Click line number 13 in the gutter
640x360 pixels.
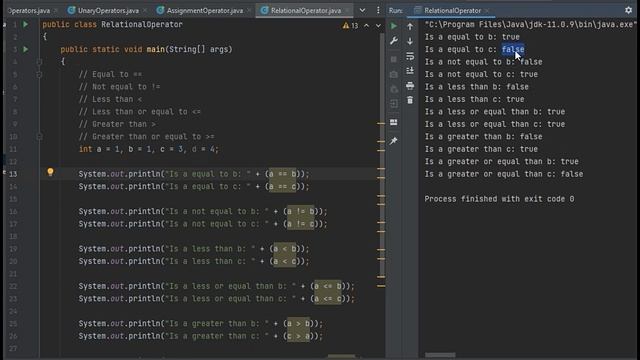click(13, 174)
